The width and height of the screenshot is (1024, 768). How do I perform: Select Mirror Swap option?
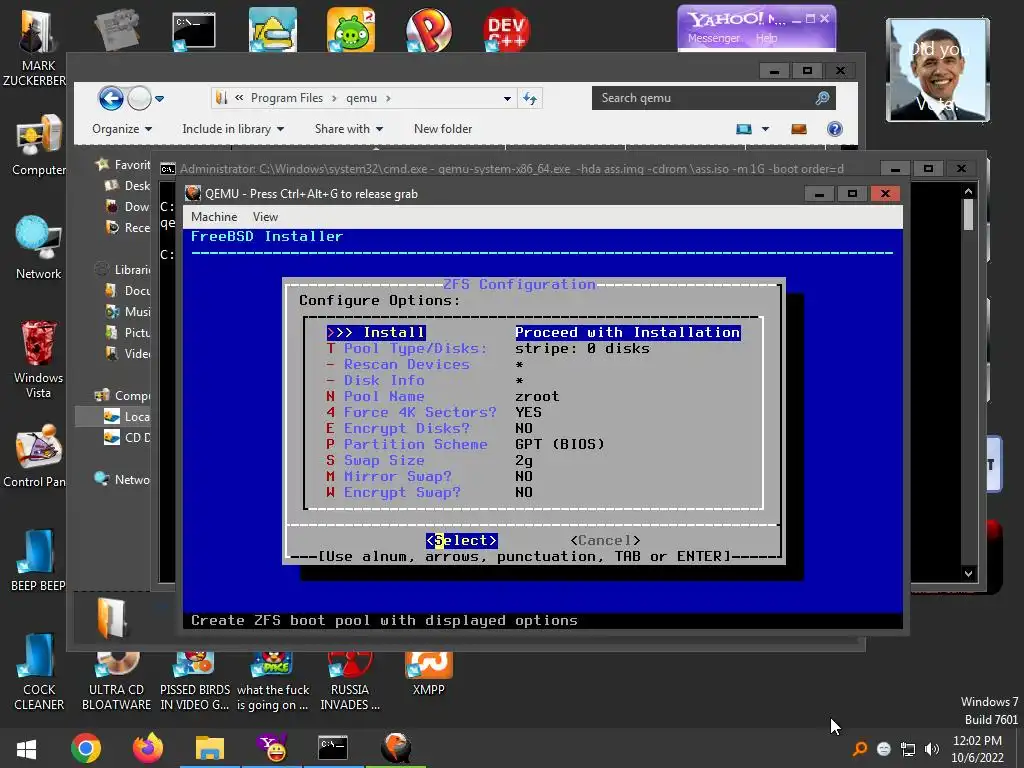pos(430,477)
